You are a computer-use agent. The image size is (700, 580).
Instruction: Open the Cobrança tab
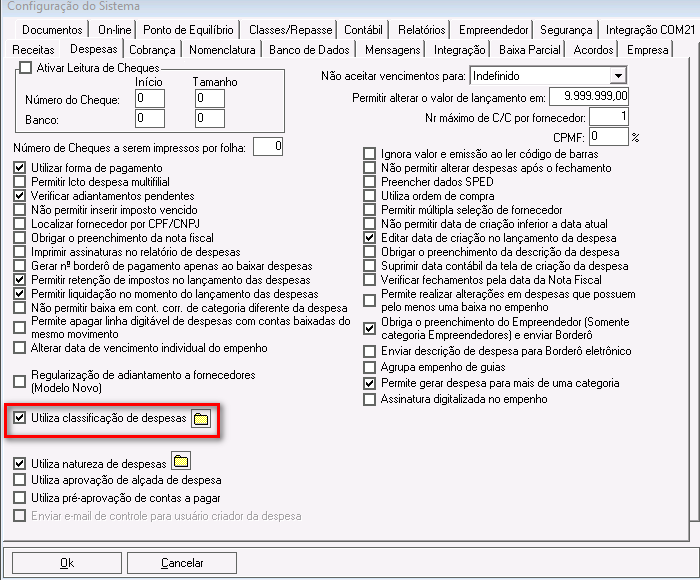coord(152,50)
